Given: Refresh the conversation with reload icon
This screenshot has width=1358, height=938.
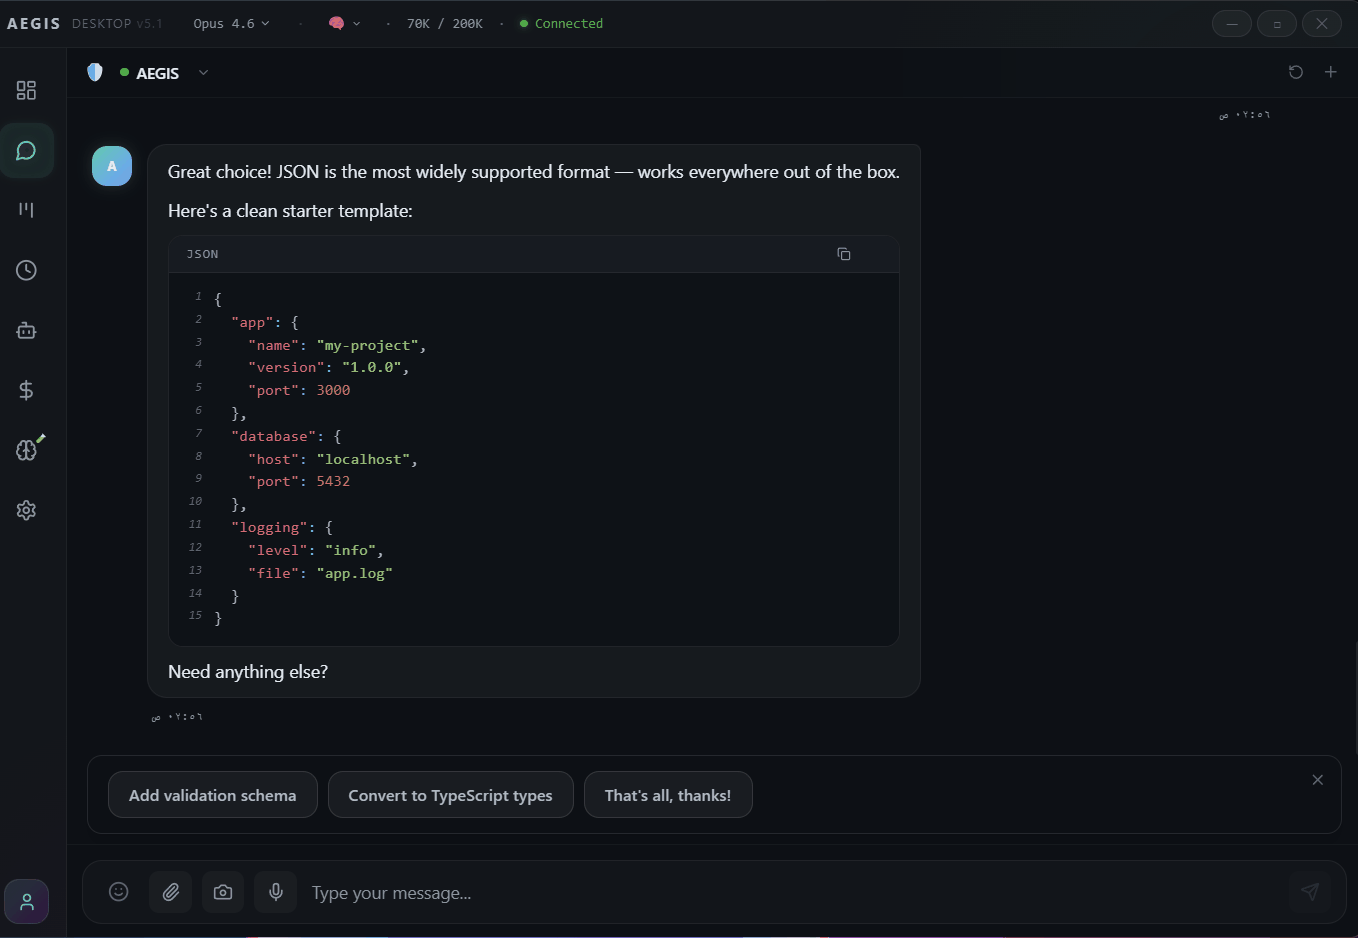Looking at the screenshot, I should pyautogui.click(x=1296, y=72).
